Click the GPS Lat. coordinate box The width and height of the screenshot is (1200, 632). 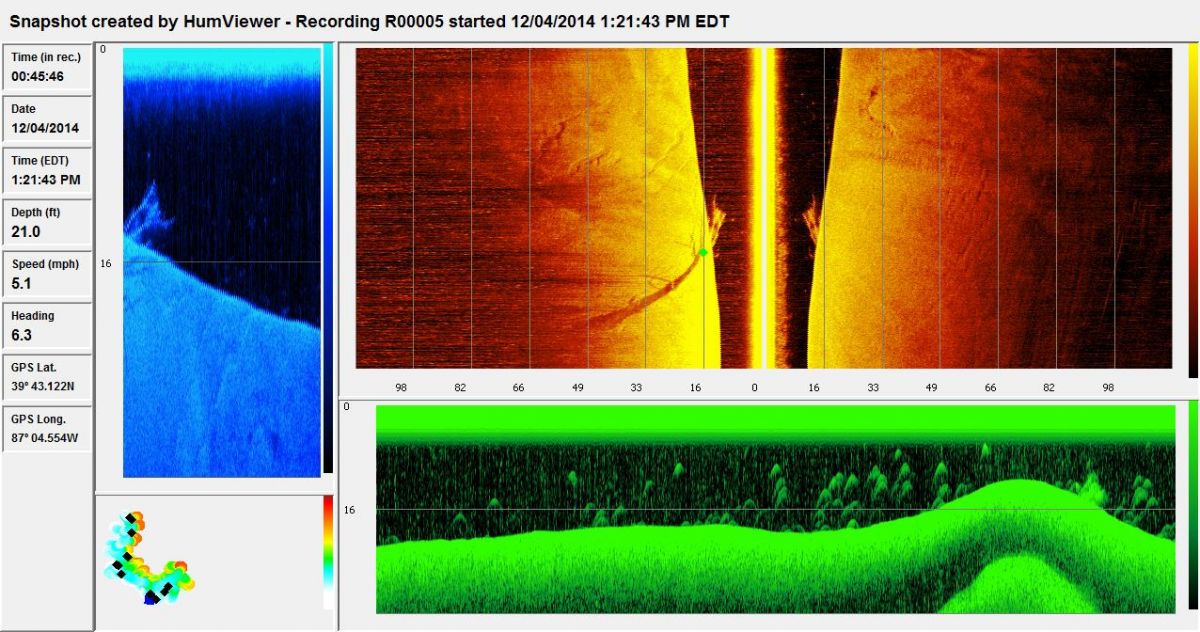pos(46,377)
